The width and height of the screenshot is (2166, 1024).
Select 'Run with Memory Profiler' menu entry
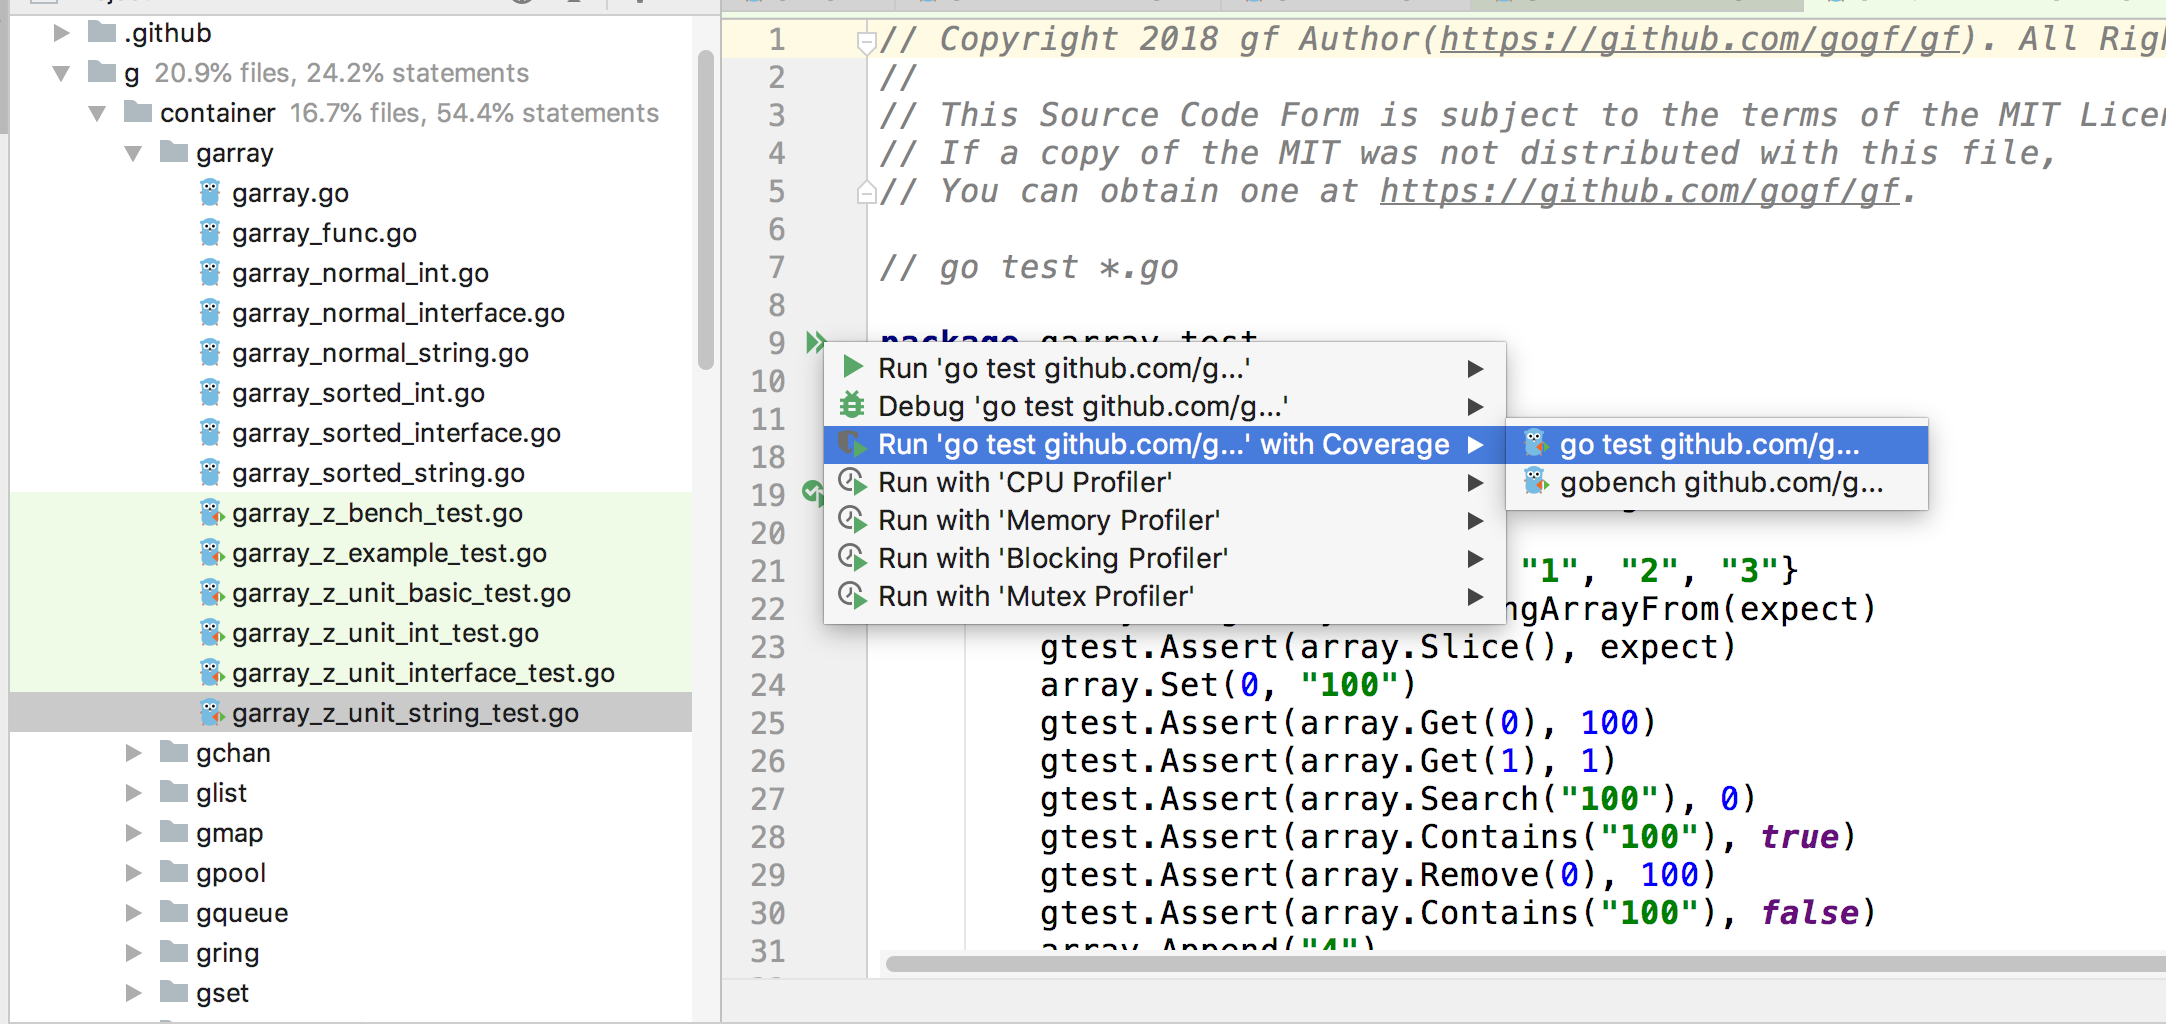1048,520
